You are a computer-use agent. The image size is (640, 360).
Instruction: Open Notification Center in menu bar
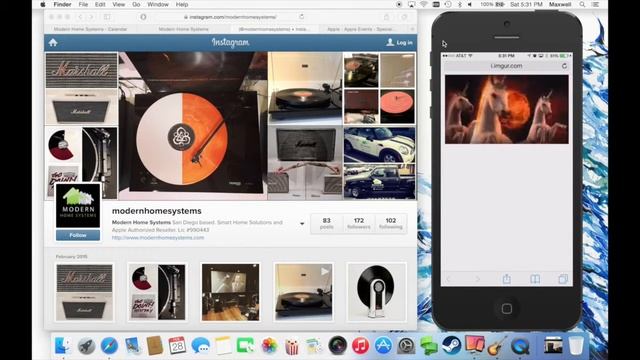(x=596, y=4)
